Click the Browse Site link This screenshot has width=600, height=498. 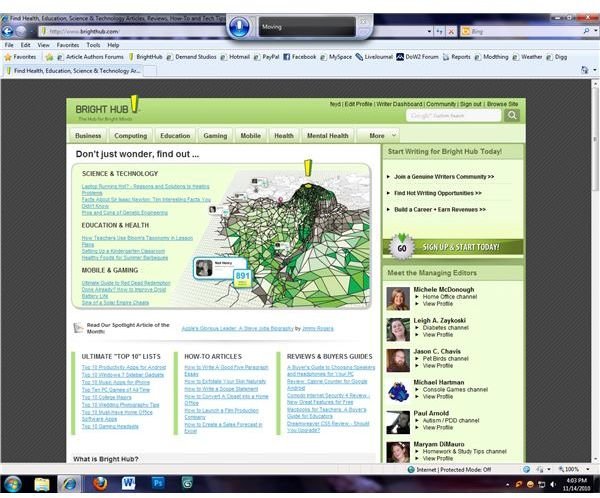pyautogui.click(x=502, y=104)
